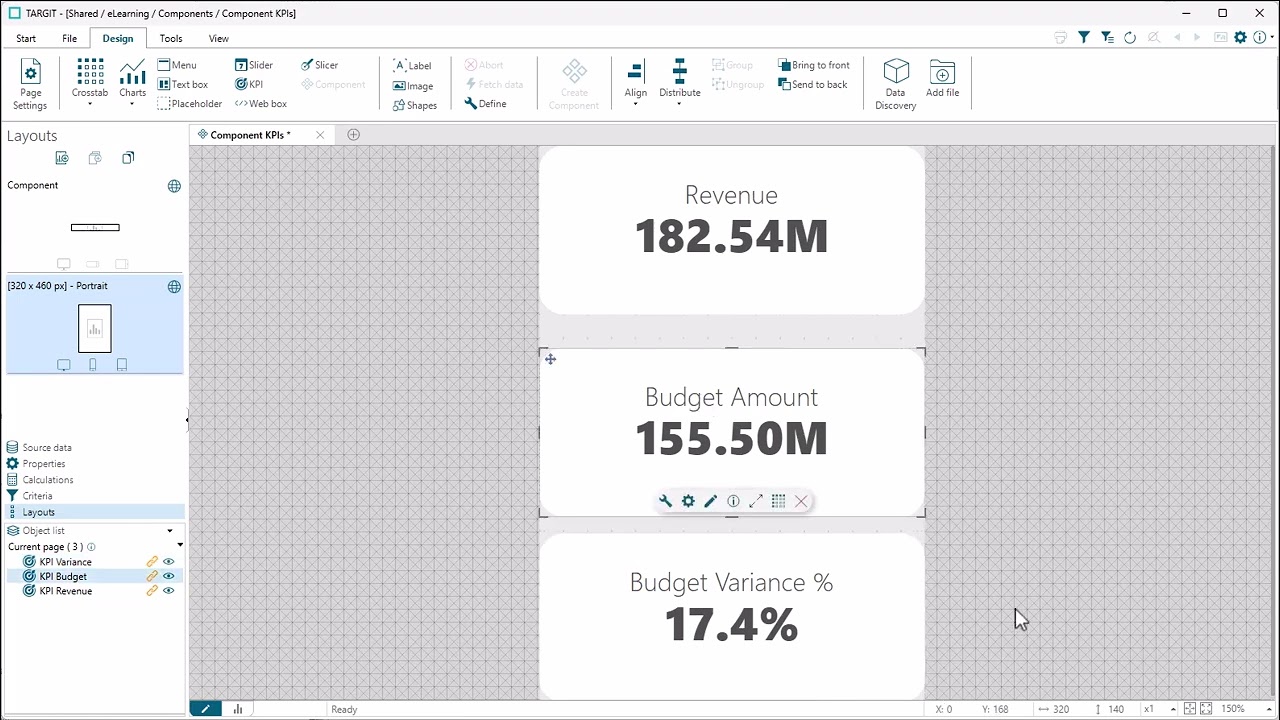This screenshot has width=1280, height=720.
Task: Select the Portrait layout thumbnail
Action: [x=95, y=328]
